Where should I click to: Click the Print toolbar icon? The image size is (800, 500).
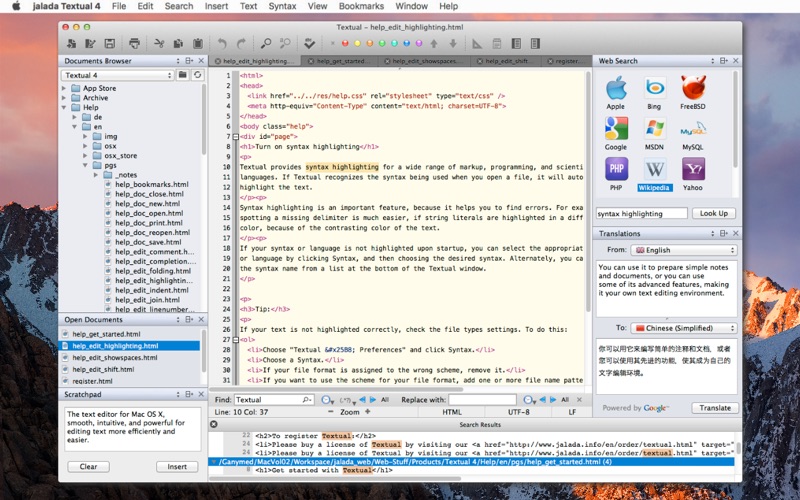134,43
